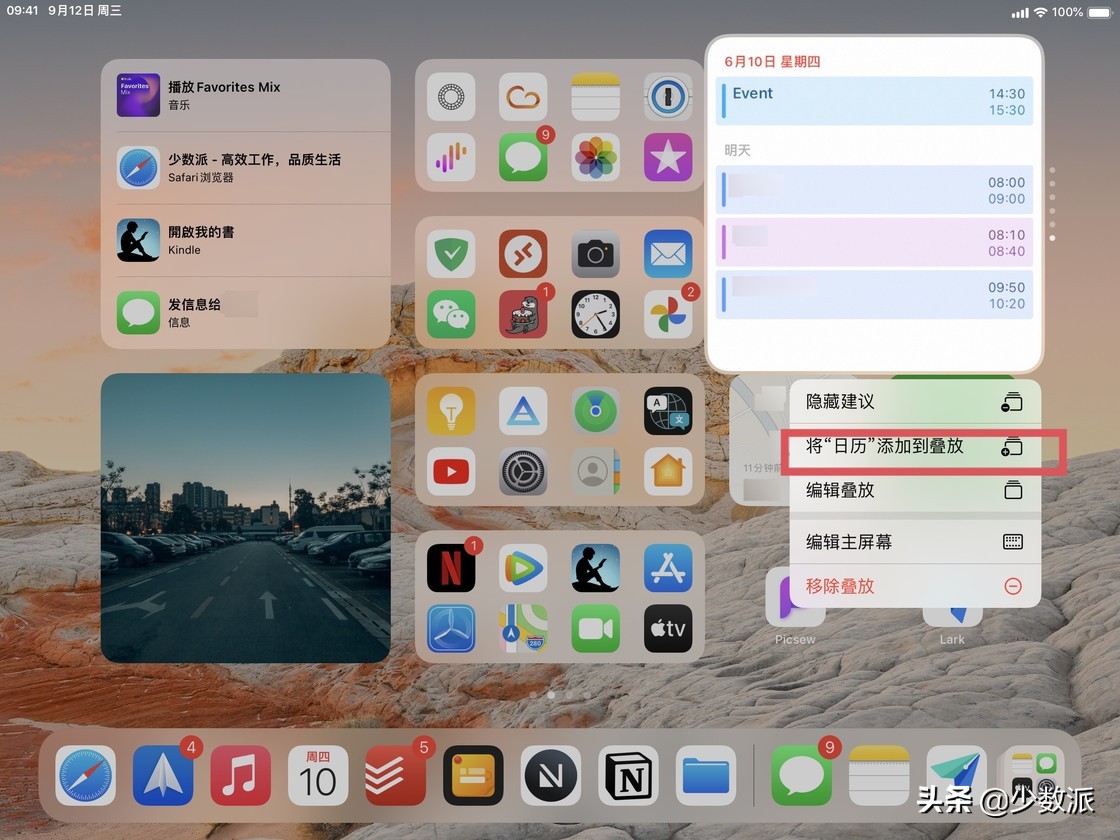
Task: Open the App Store icon
Action: point(668,568)
